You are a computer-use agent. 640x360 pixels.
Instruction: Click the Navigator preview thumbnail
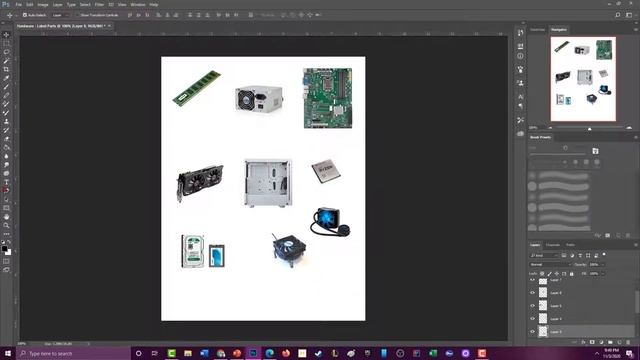click(583, 79)
